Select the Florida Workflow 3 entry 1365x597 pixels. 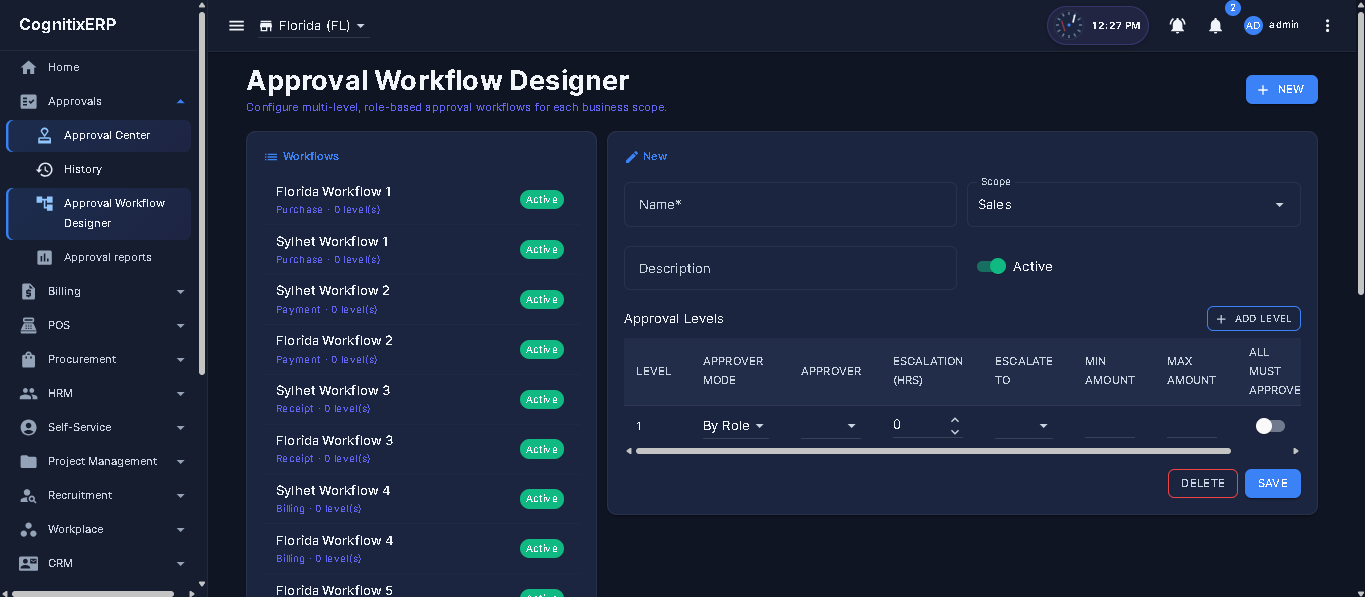tap(420, 449)
